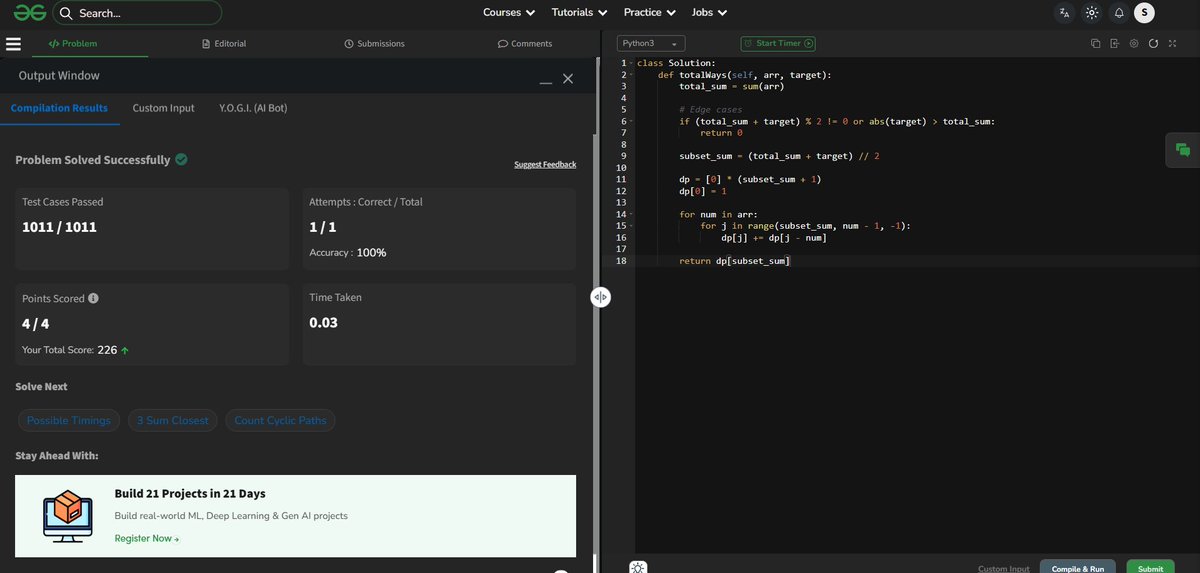The image size is (1200, 573).
Task: Open the Tutorials dropdown menu
Action: 580,12
